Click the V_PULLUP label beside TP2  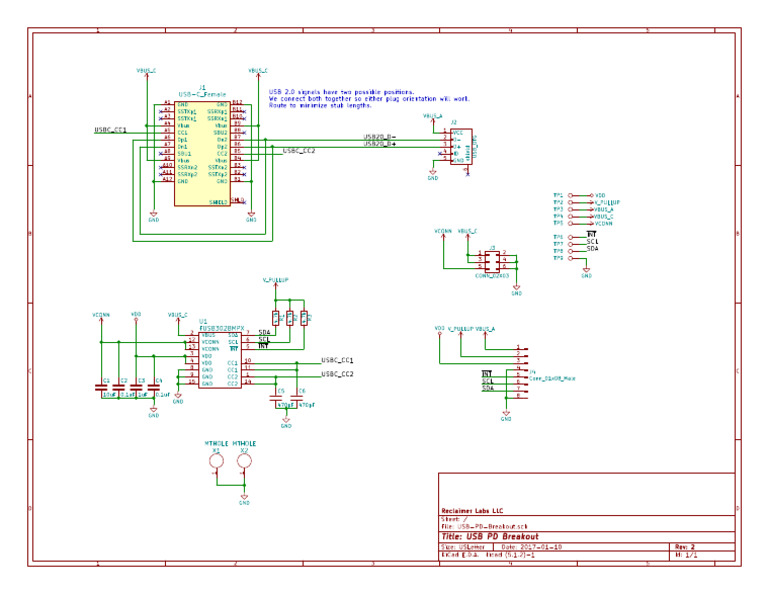point(607,202)
